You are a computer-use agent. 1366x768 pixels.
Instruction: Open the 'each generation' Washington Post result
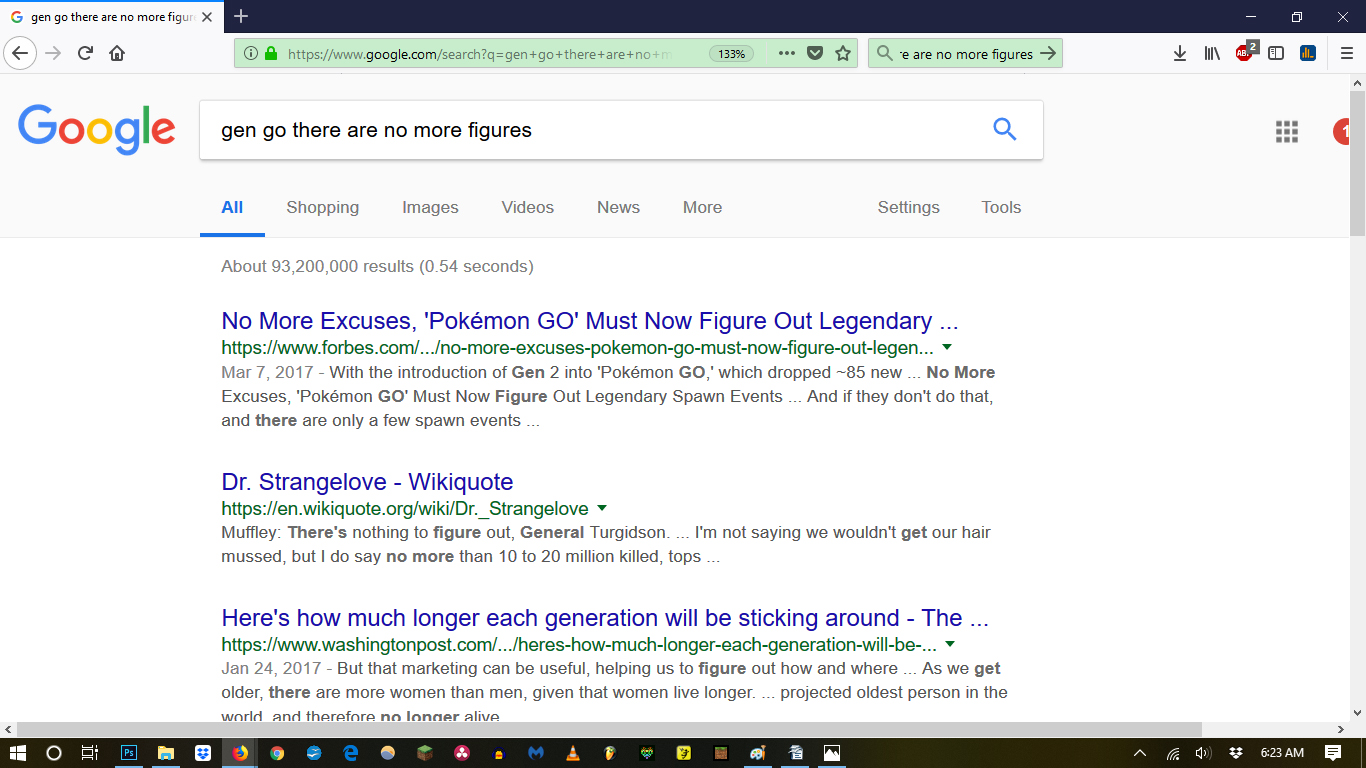(605, 618)
